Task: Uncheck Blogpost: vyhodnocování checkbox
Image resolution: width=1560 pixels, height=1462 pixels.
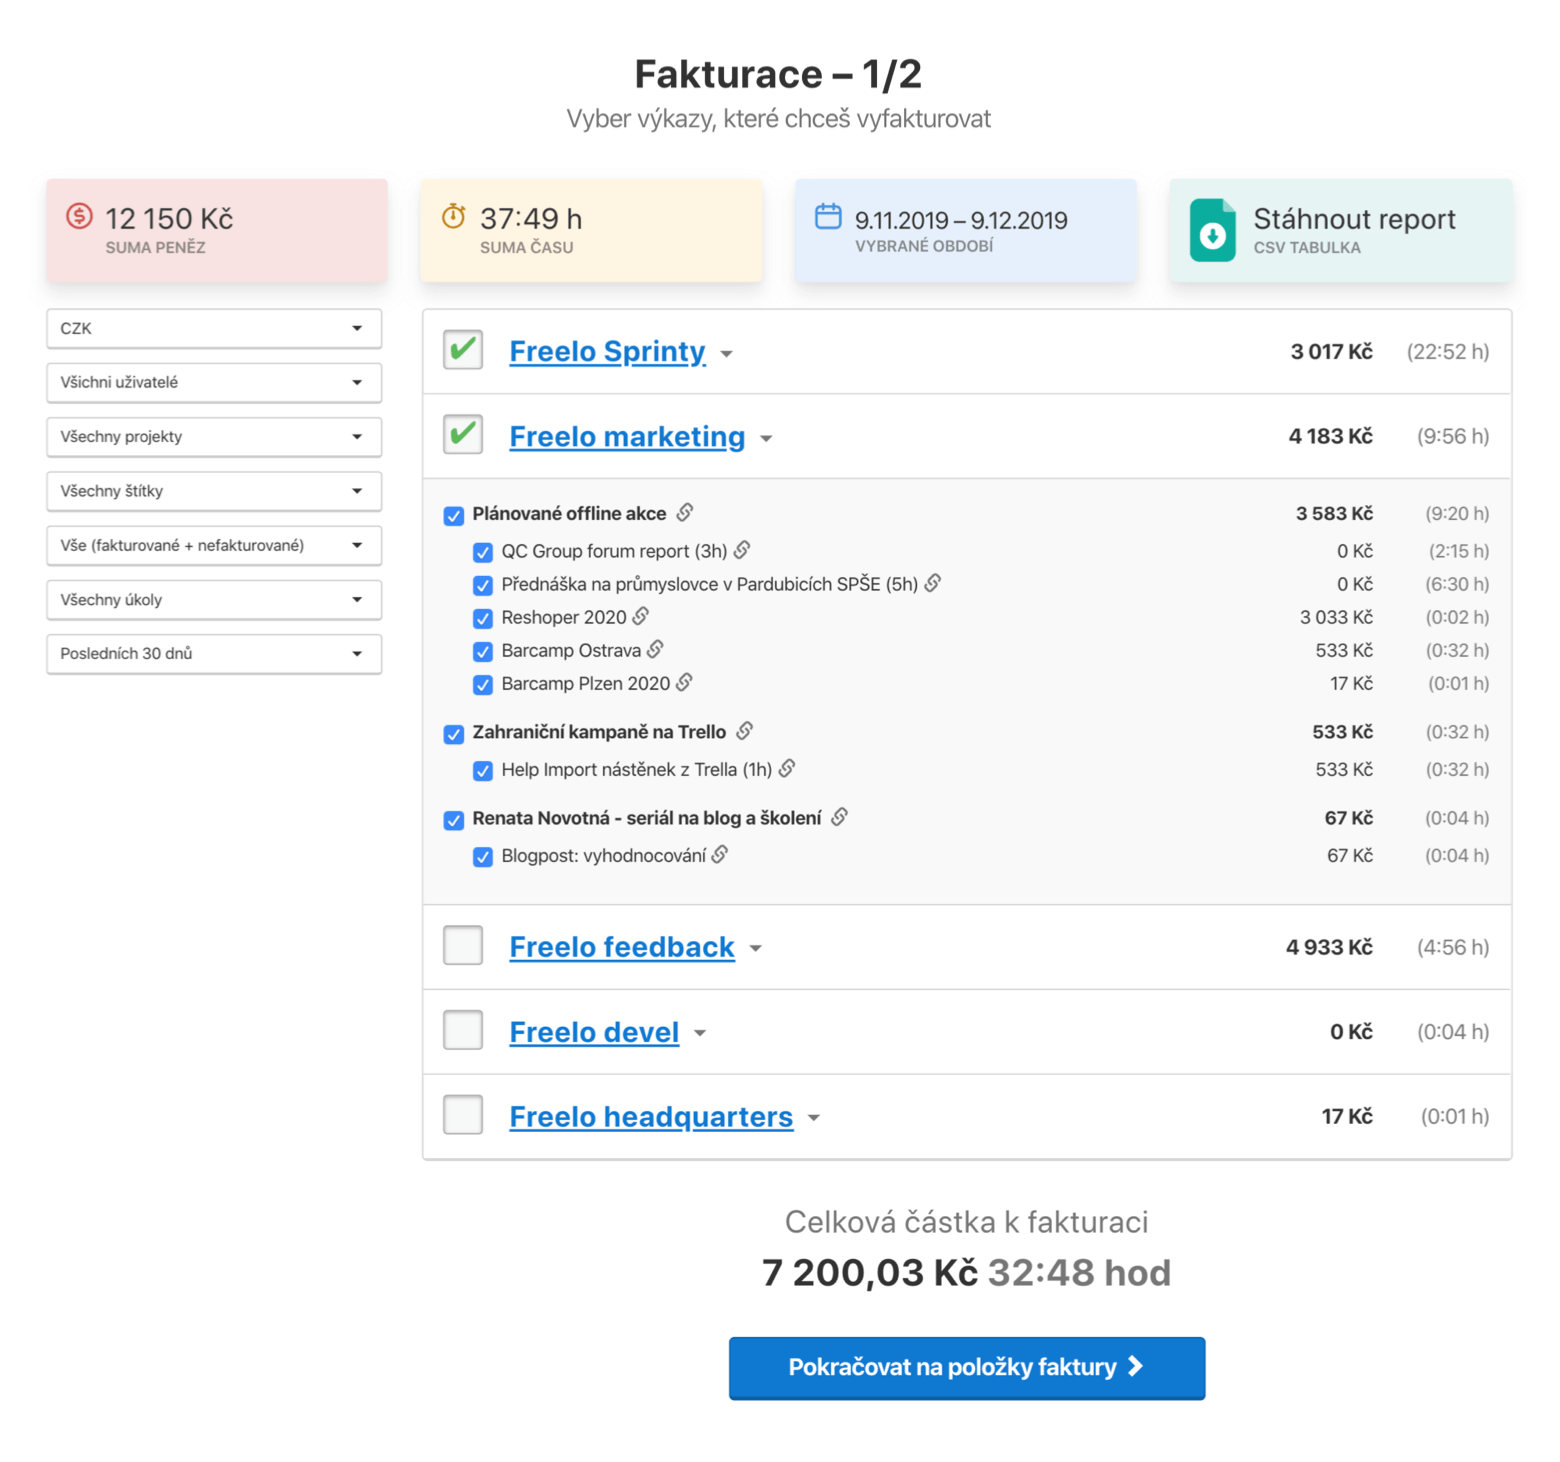Action: point(483,857)
